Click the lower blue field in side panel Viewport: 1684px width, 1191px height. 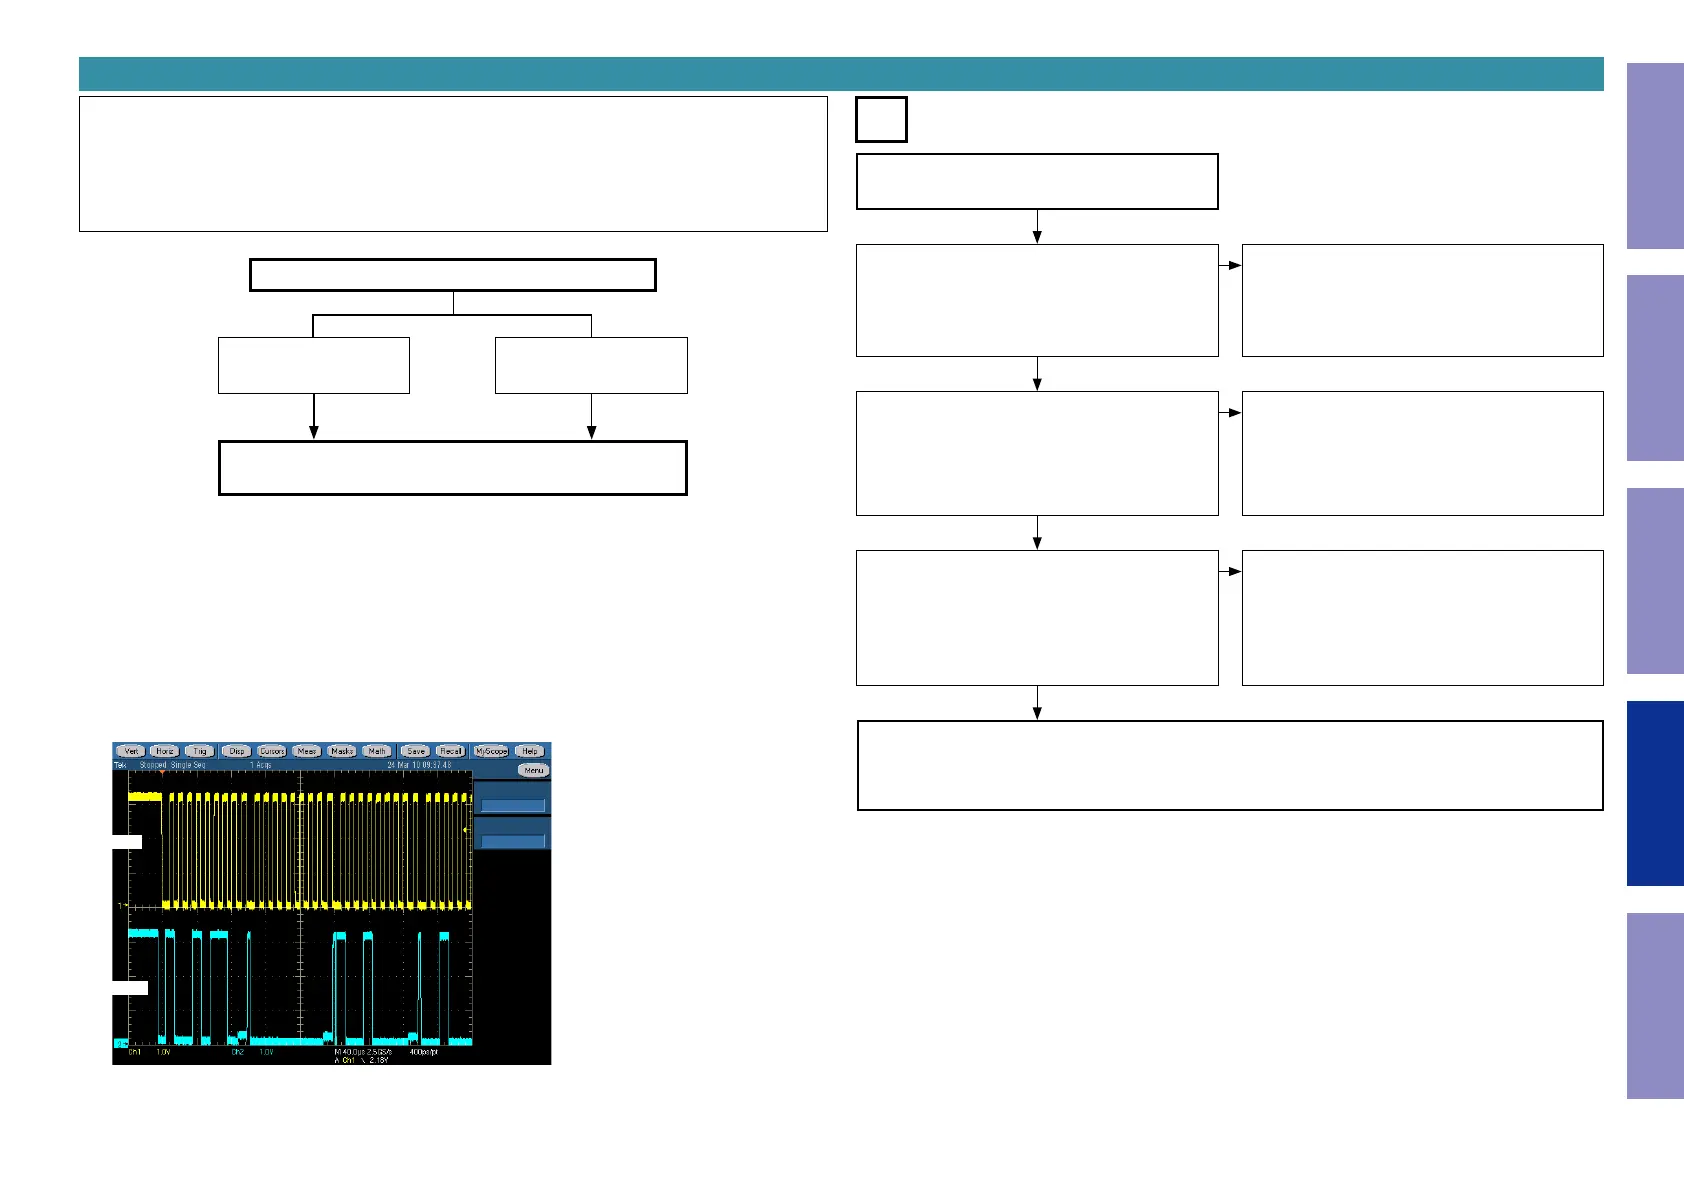point(513,841)
